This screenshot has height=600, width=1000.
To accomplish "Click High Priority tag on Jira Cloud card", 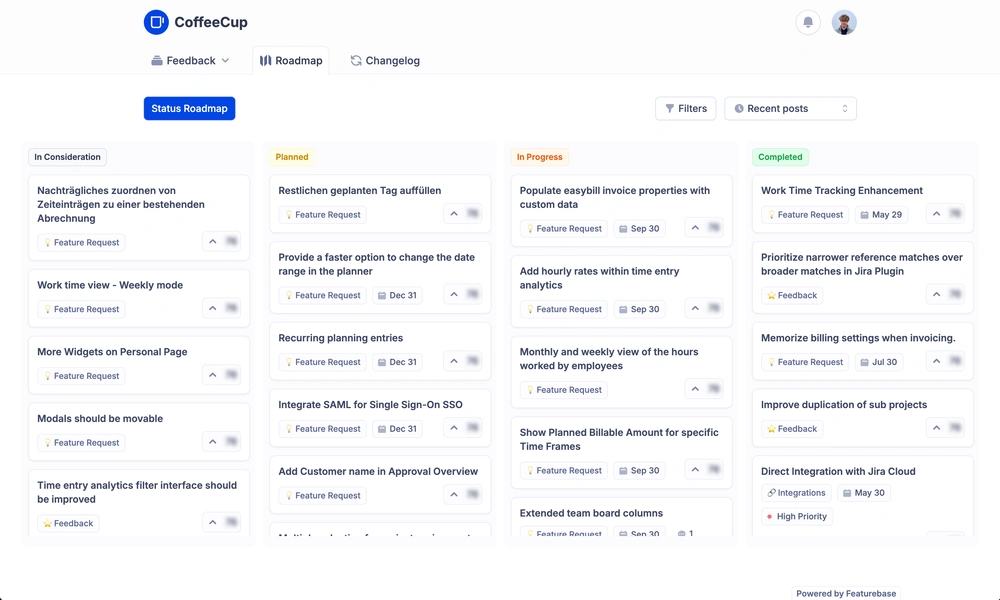I will pos(797,516).
